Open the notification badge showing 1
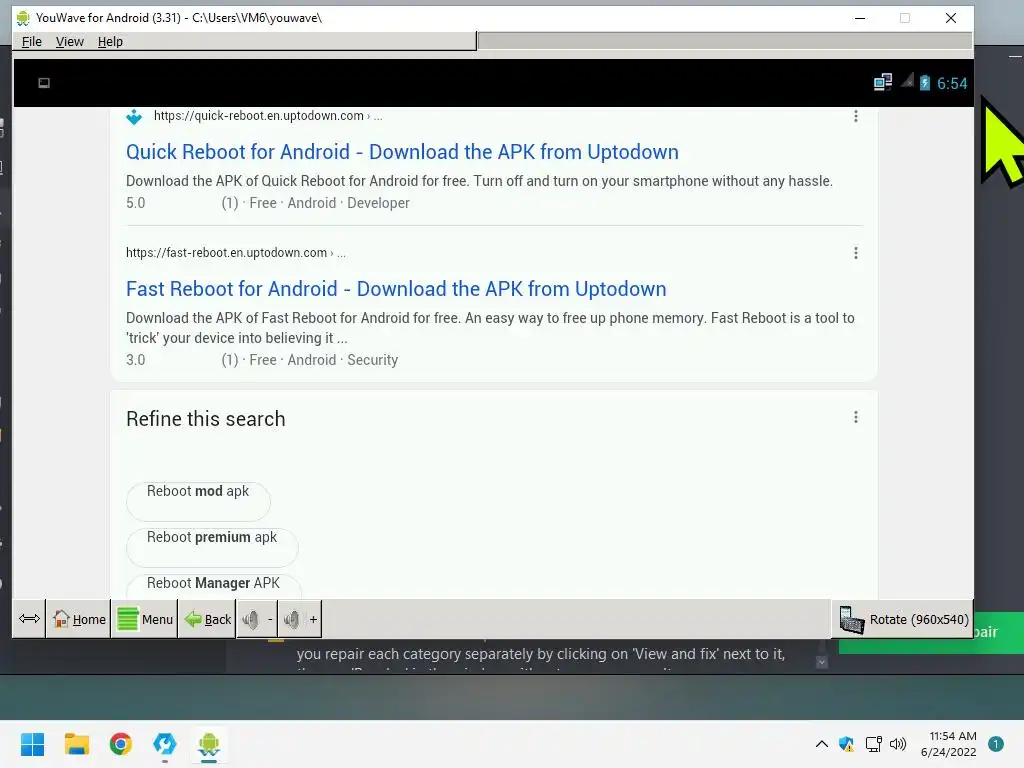 [x=995, y=744]
